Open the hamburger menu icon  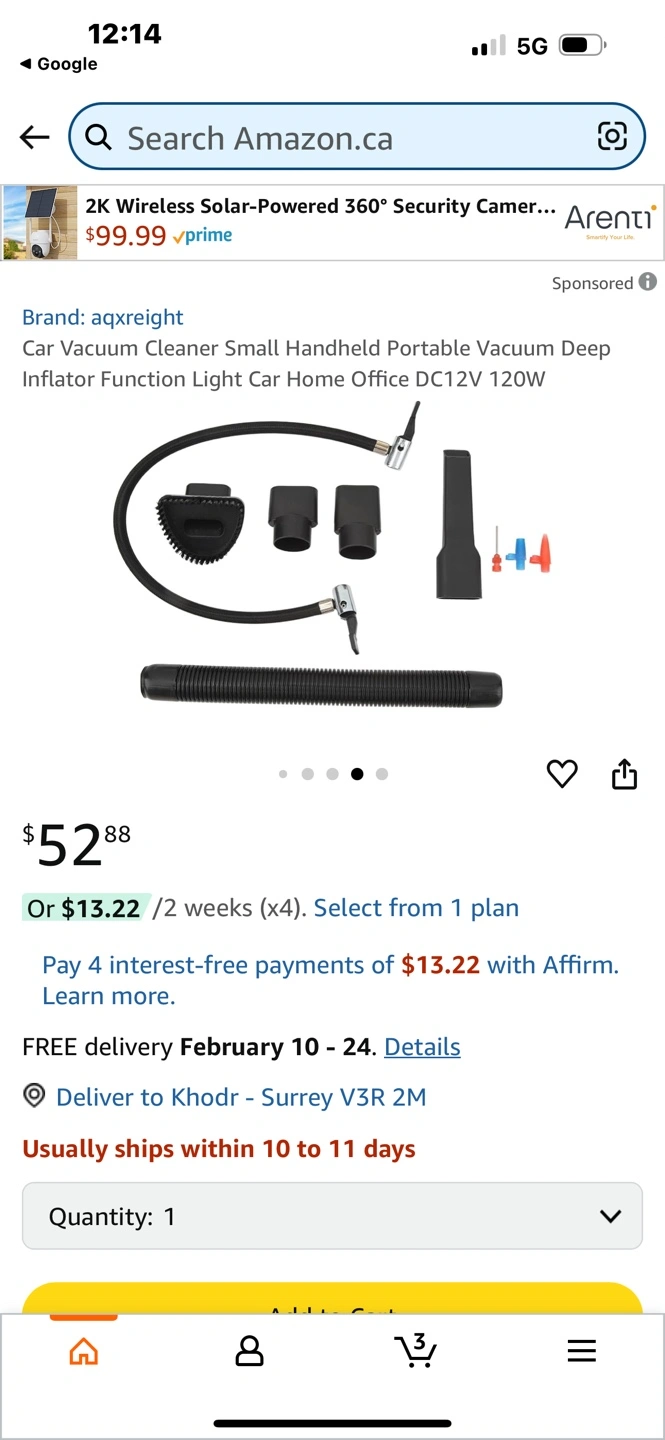581,1351
